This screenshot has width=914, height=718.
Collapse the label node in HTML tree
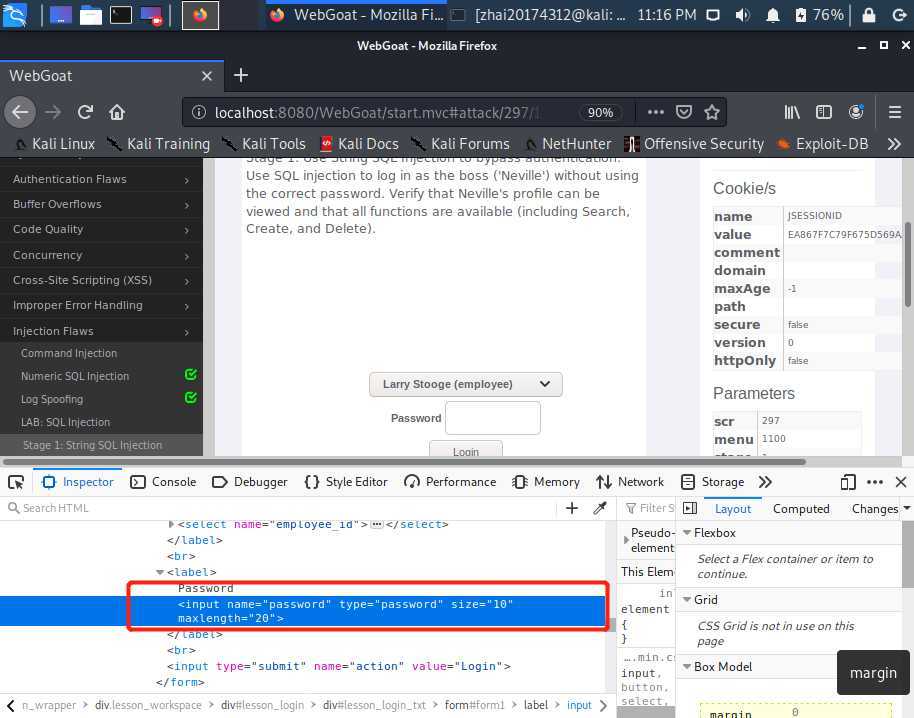(160, 572)
